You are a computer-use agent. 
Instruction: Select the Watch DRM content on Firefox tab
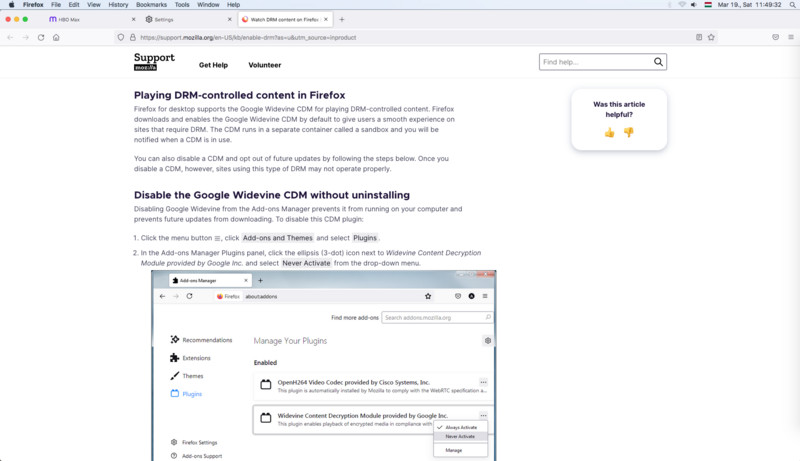[284, 19]
